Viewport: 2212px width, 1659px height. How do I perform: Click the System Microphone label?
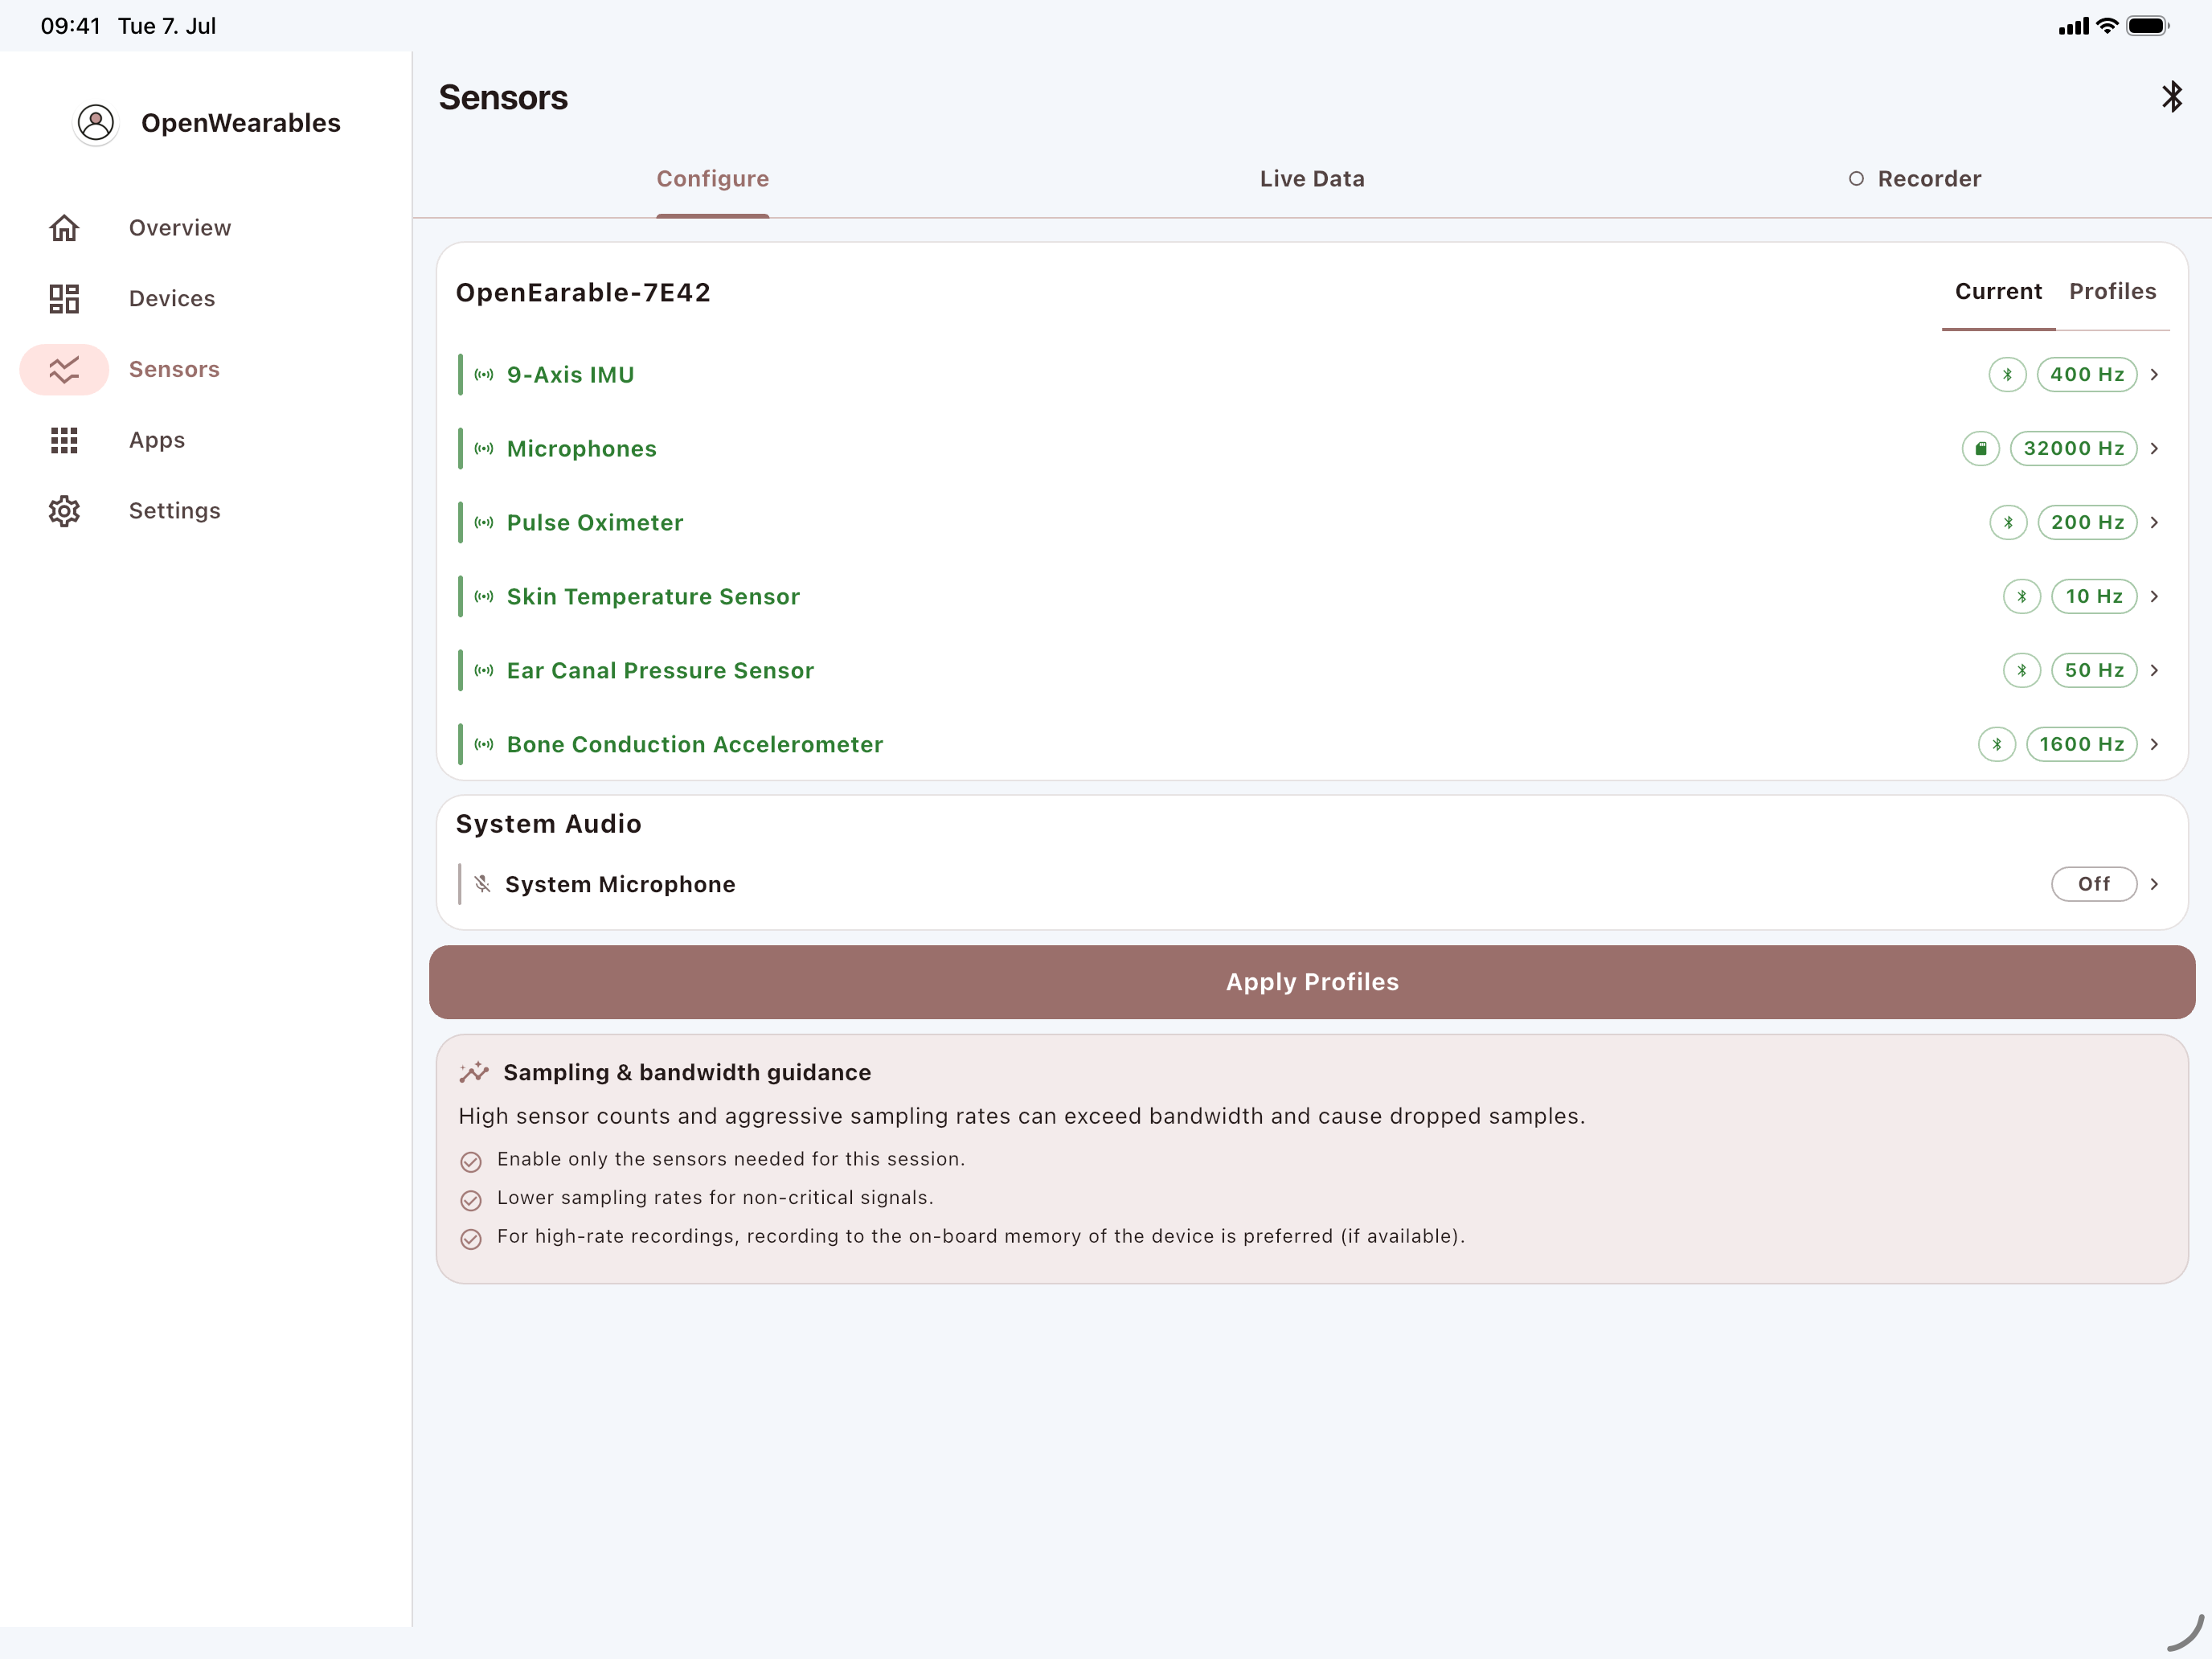point(620,884)
